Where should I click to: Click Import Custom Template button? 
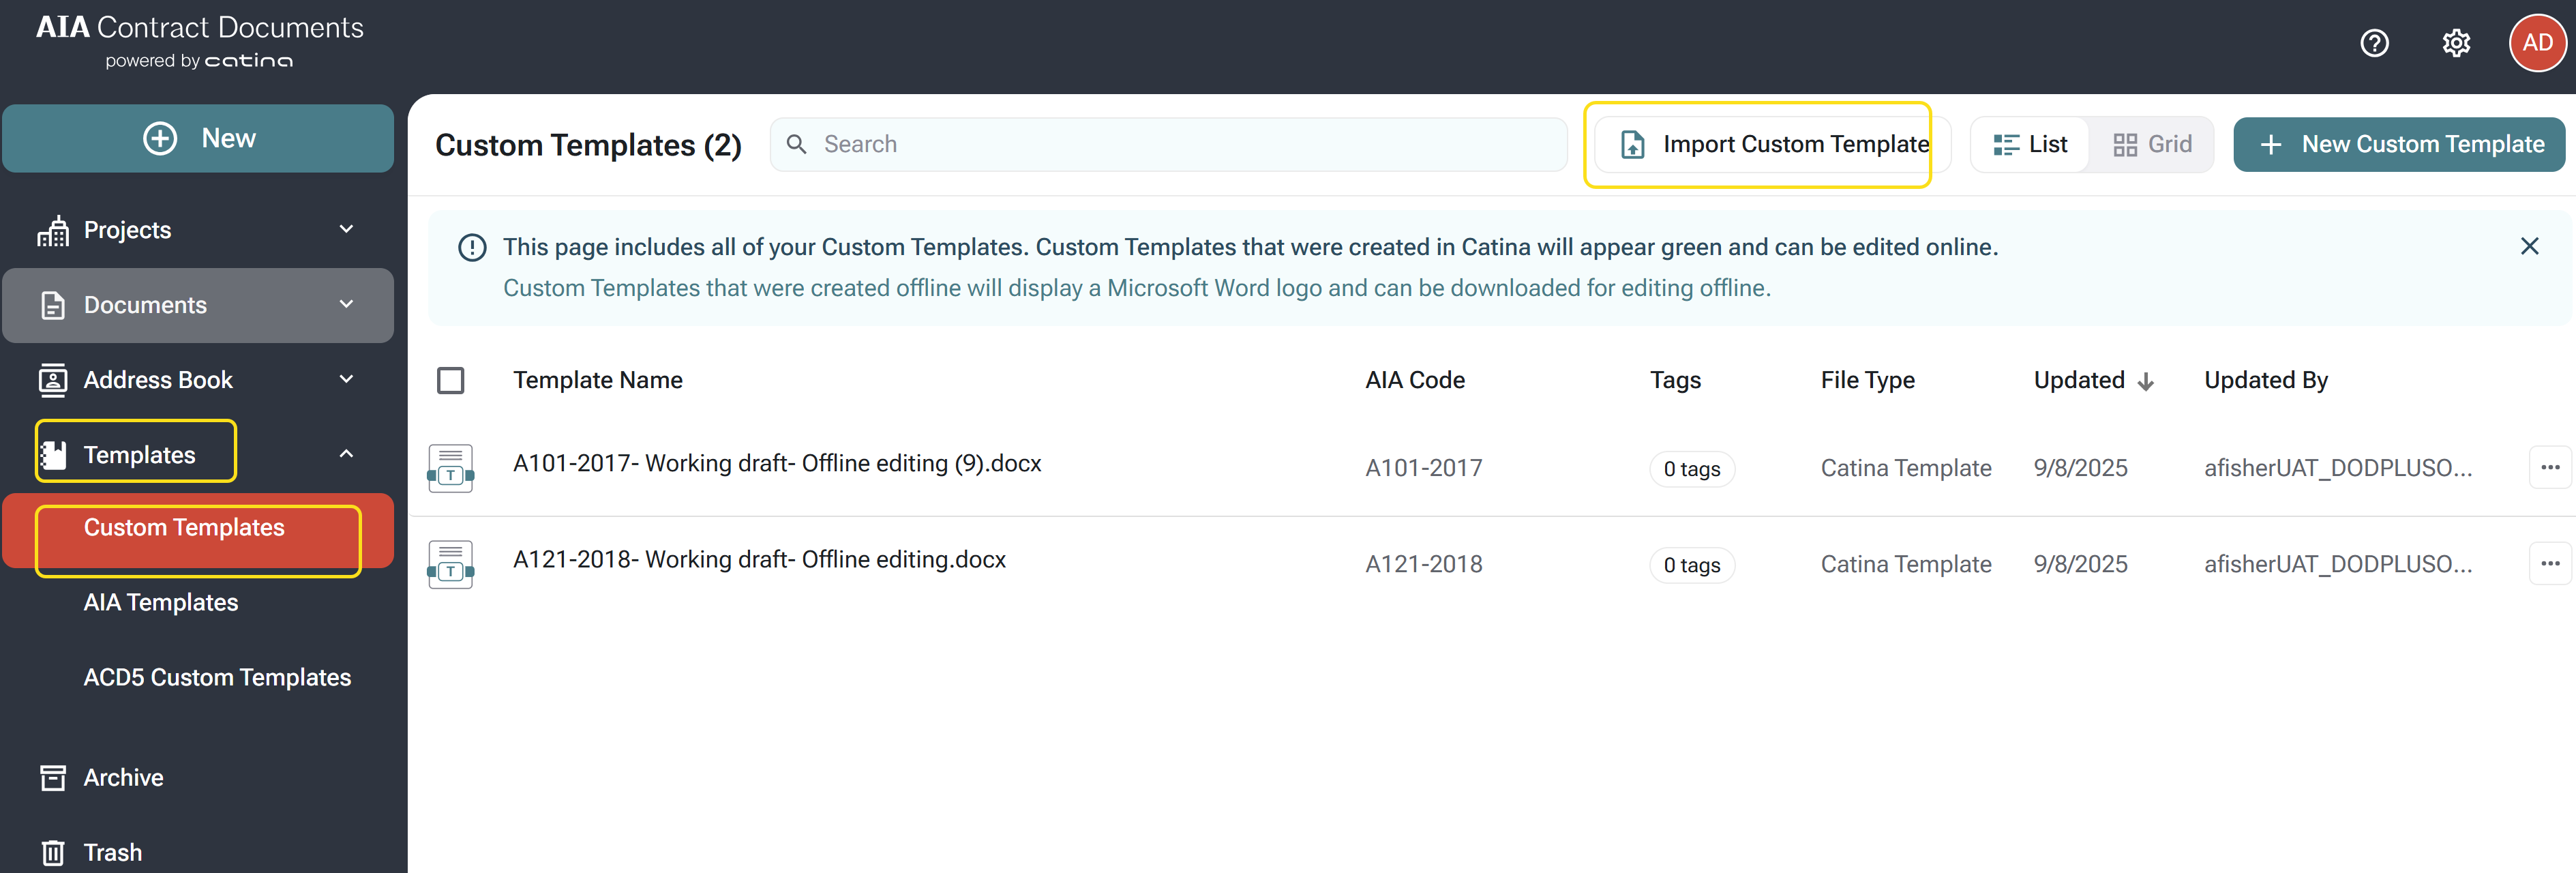click(1772, 144)
